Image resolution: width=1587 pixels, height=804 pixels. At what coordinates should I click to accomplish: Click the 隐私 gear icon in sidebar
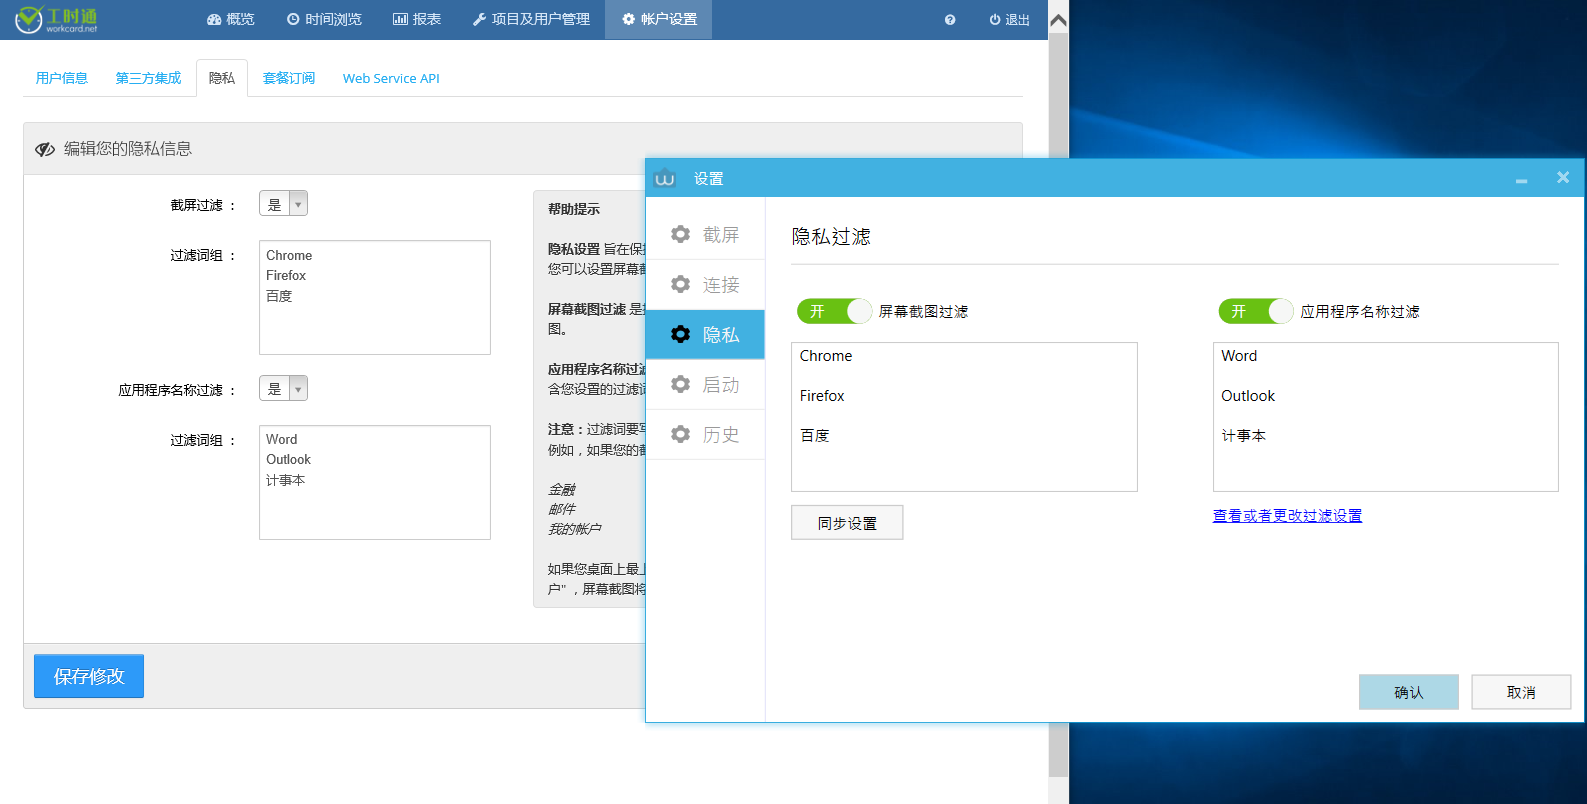click(681, 334)
